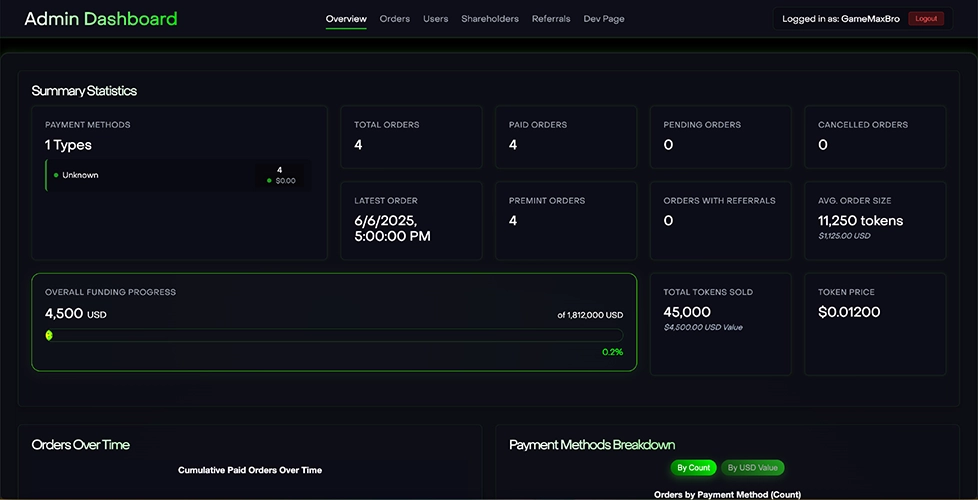This screenshot has width=978, height=500.
Task: Open the Dev Page tab
Action: pyautogui.click(x=604, y=19)
